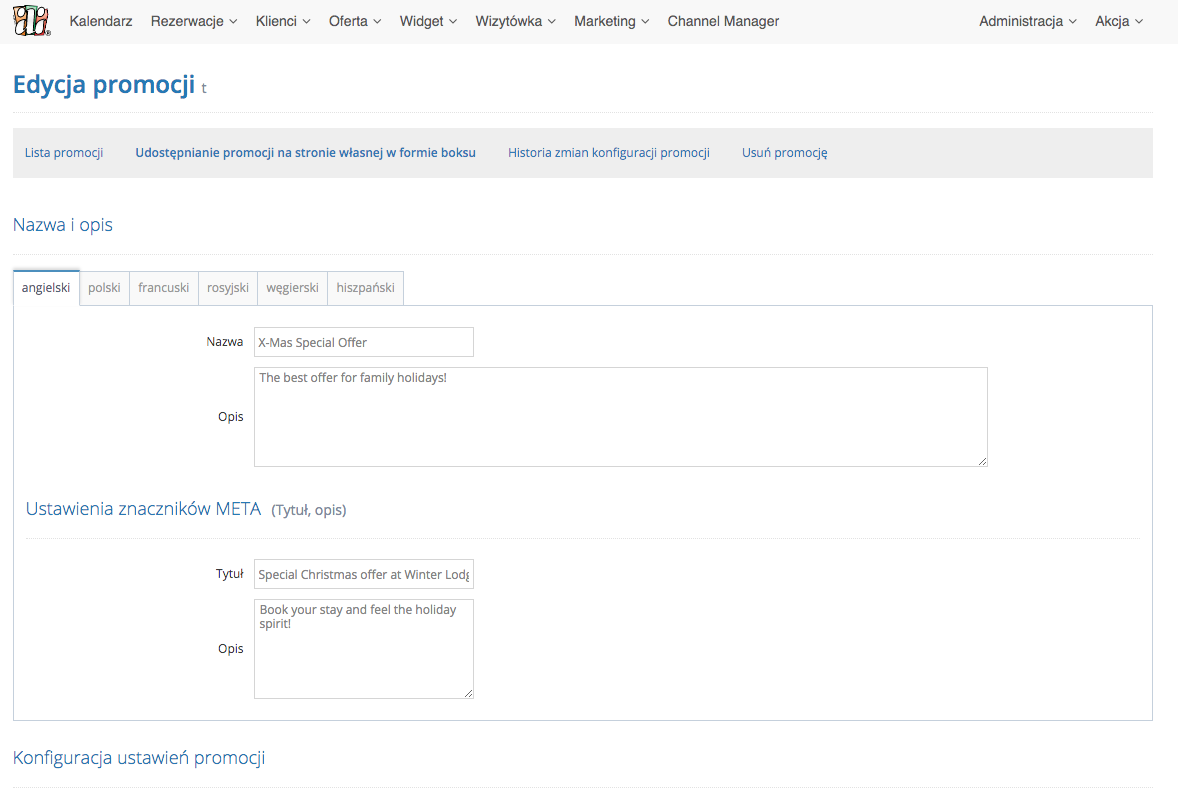Viewport: 1178px width, 796px height.
Task: Expand the Widget menu
Action: pyautogui.click(x=428, y=21)
